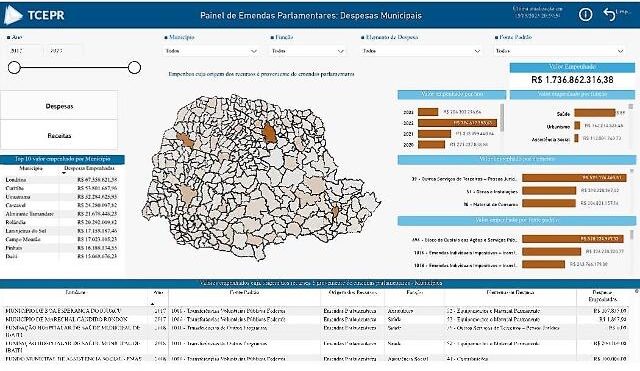Click the start year input field
The width and height of the screenshot is (640, 371).
click(24, 51)
